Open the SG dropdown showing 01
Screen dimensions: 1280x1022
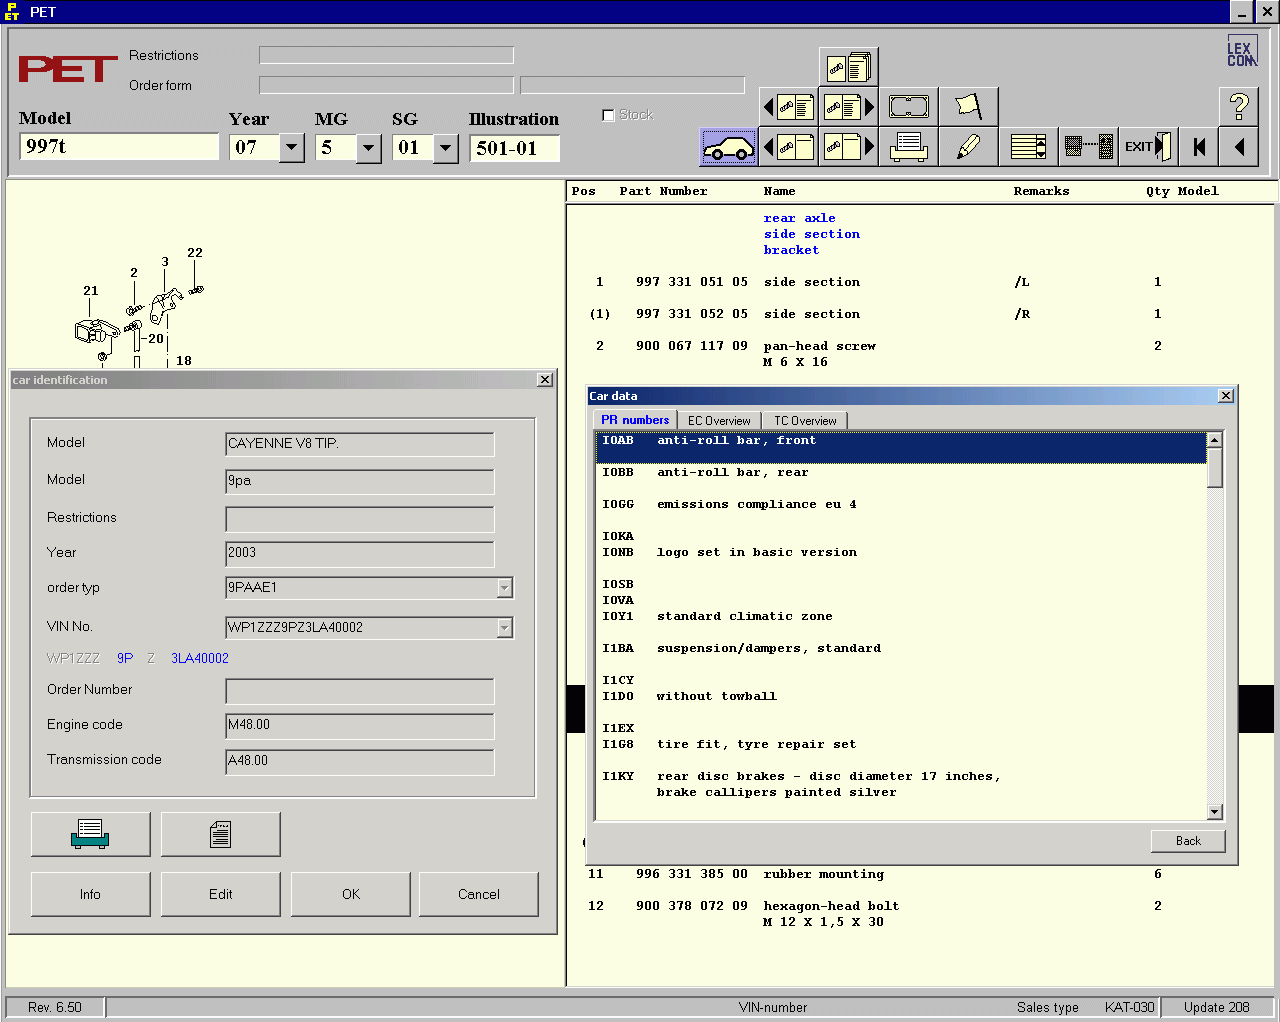point(446,148)
